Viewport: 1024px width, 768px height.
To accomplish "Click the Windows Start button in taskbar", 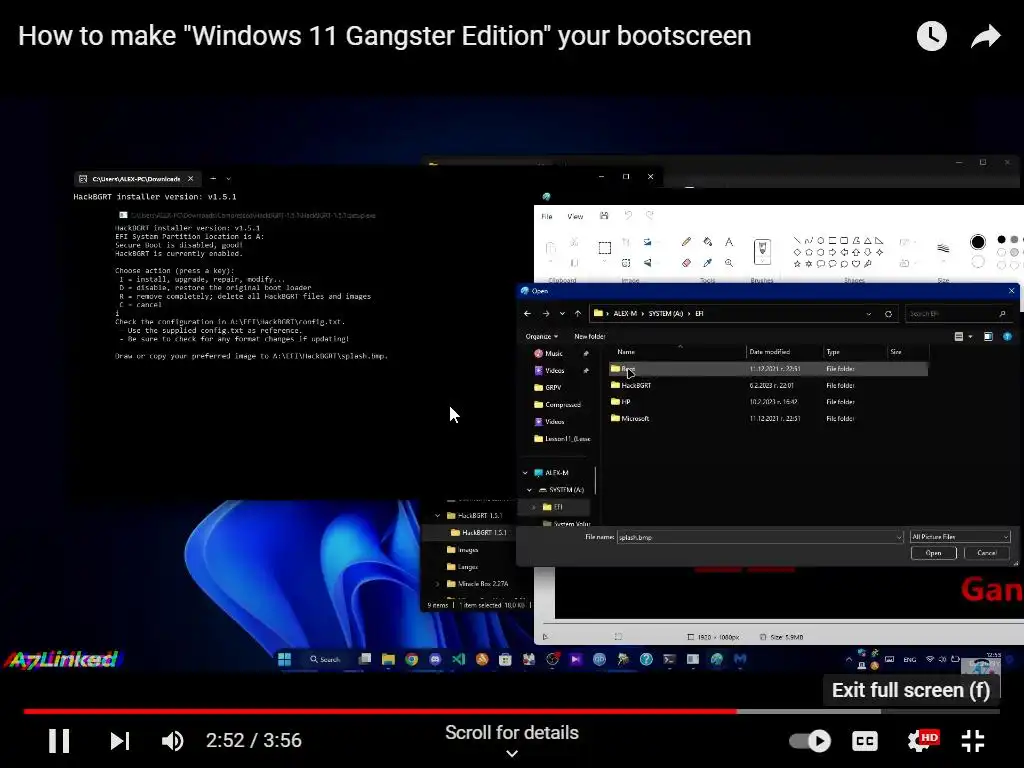I will pos(285,660).
